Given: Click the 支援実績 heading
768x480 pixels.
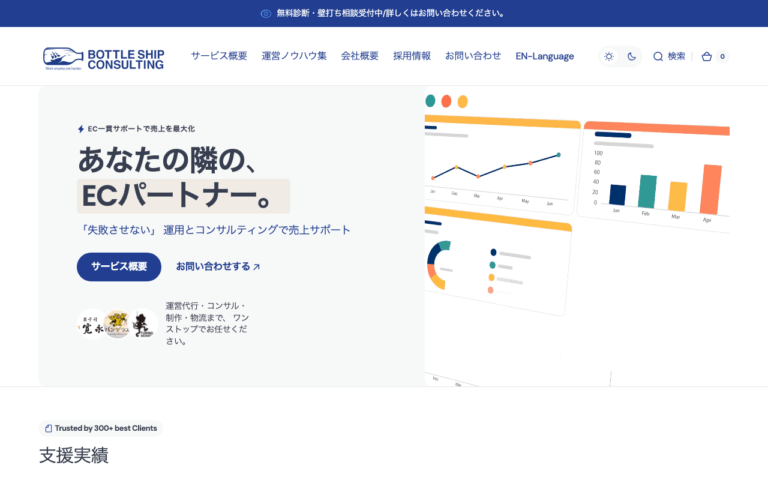Looking at the screenshot, I should point(73,455).
